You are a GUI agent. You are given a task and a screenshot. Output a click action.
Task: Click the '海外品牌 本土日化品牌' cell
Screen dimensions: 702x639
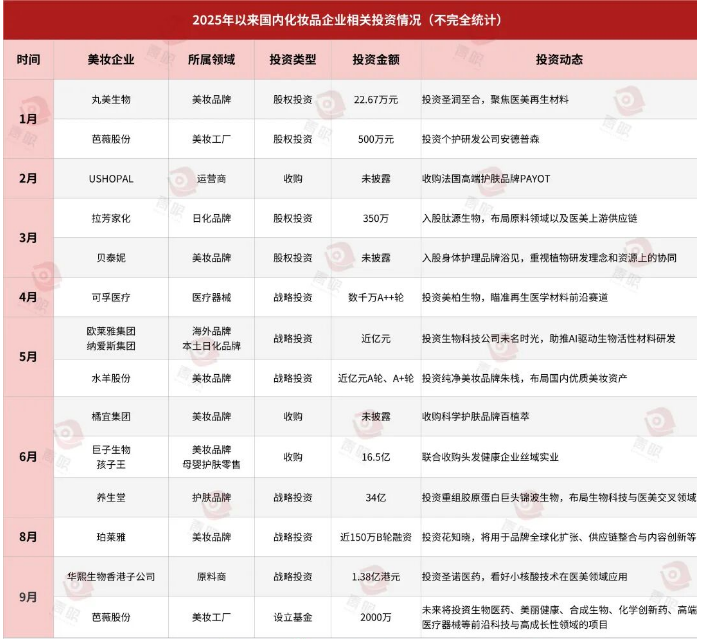point(211,339)
